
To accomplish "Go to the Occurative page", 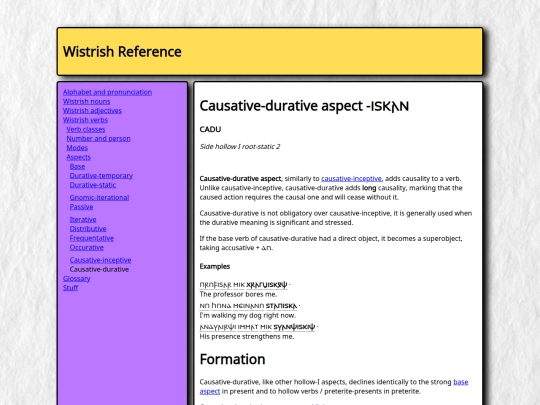I will coord(87,247).
